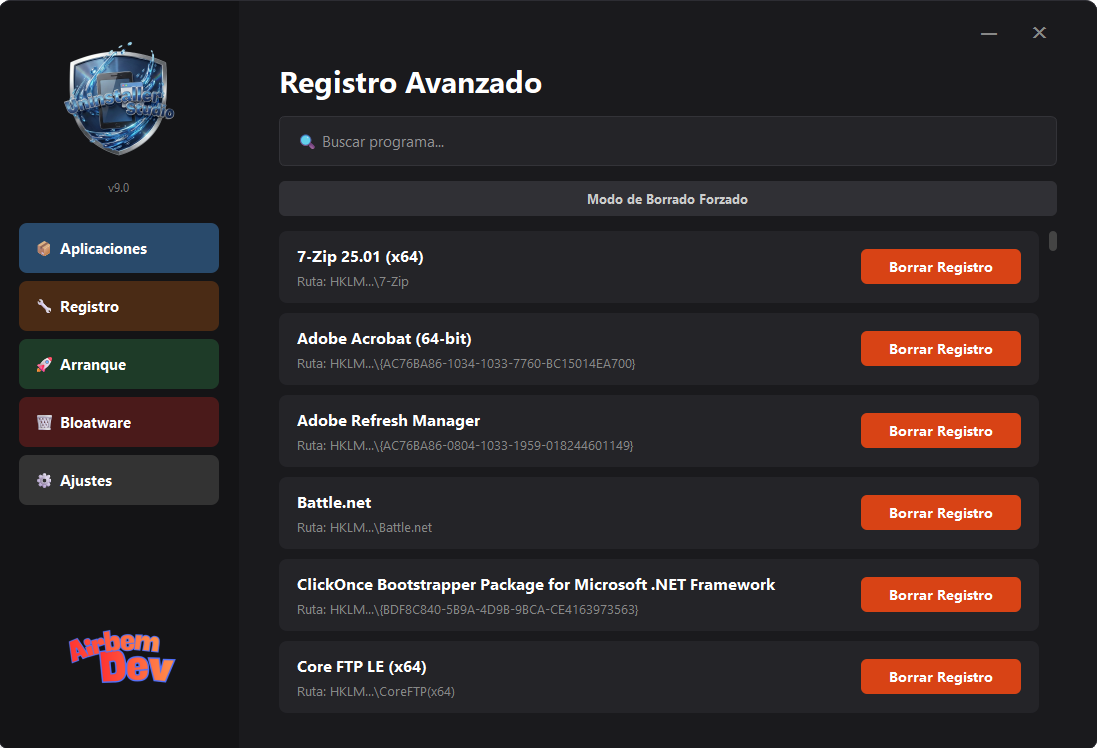
Task: Go to the Arranque section
Action: click(119, 365)
